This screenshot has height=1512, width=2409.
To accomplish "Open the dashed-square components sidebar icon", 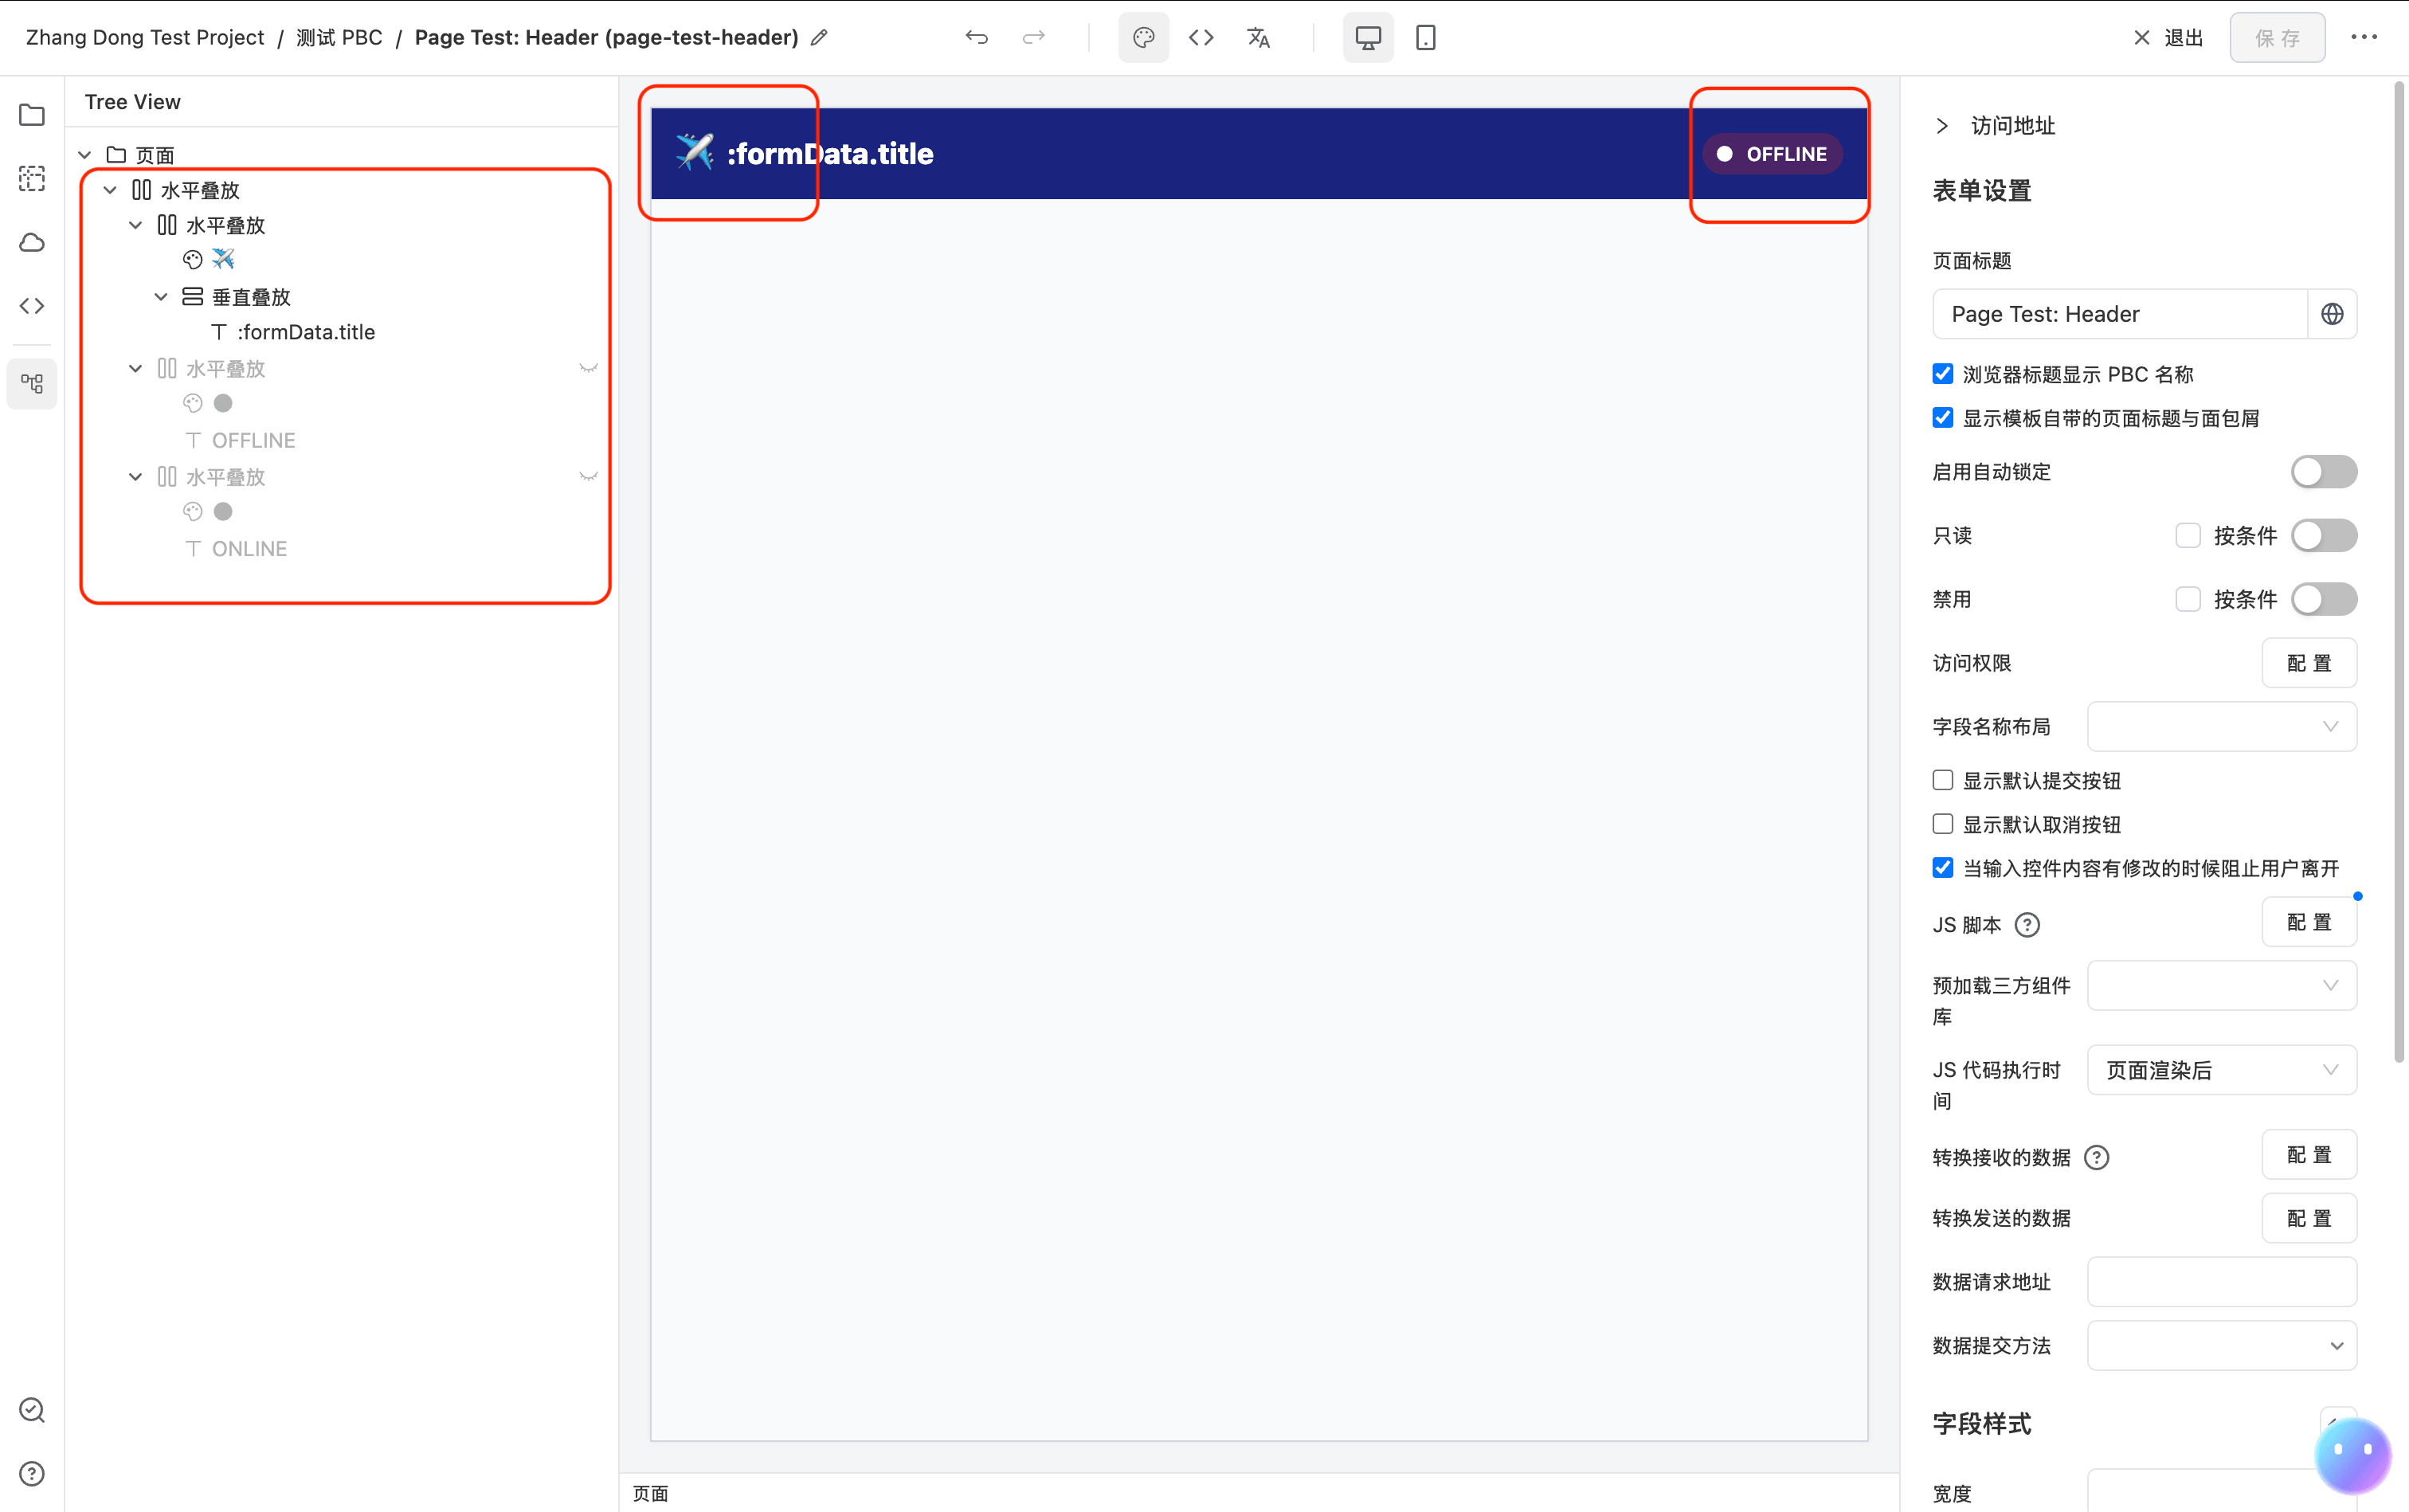I will click(32, 178).
